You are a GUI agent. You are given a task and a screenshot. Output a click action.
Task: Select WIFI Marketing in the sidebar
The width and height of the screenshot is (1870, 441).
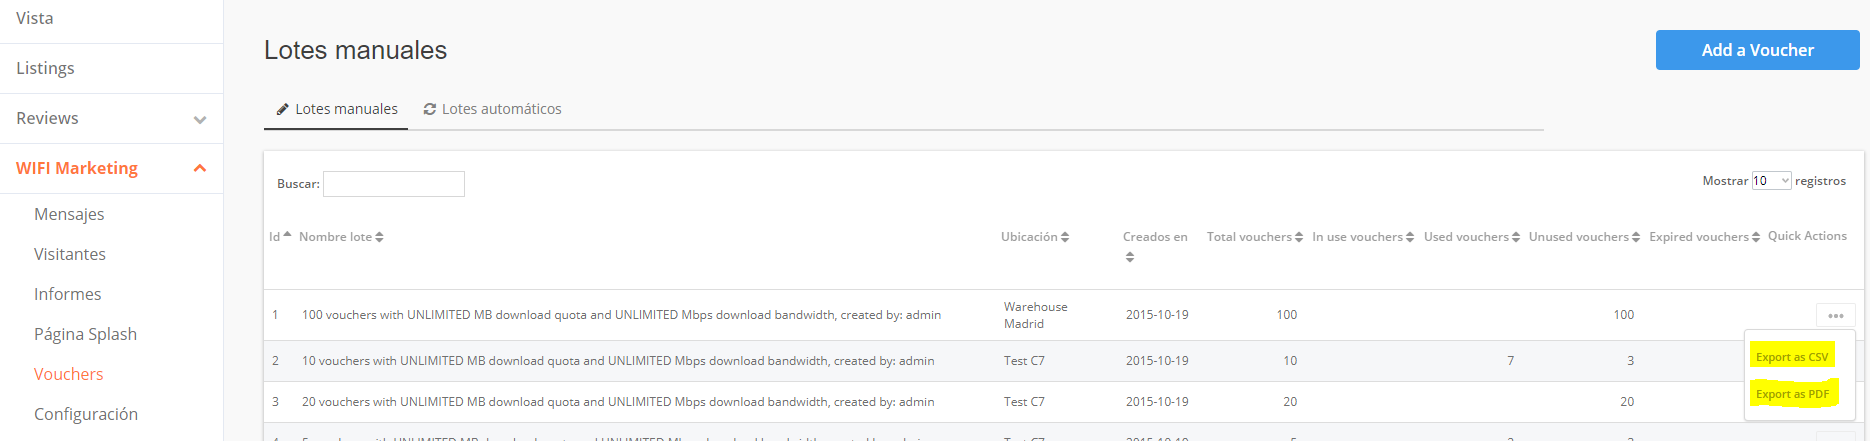[77, 168]
